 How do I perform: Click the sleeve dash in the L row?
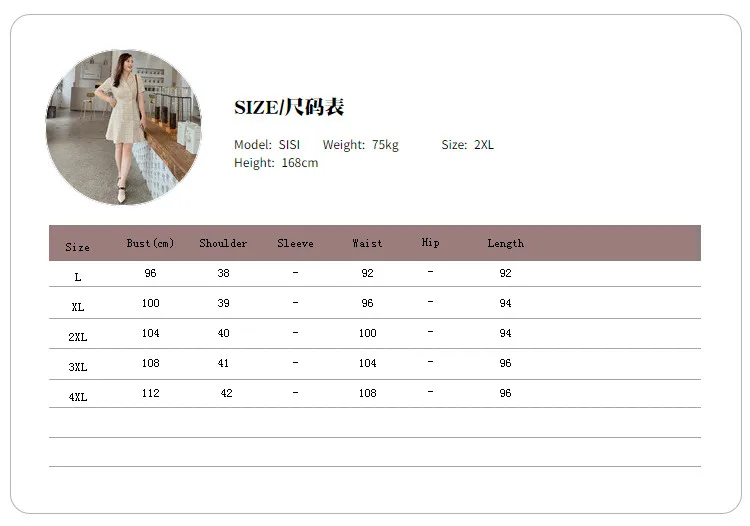(296, 273)
